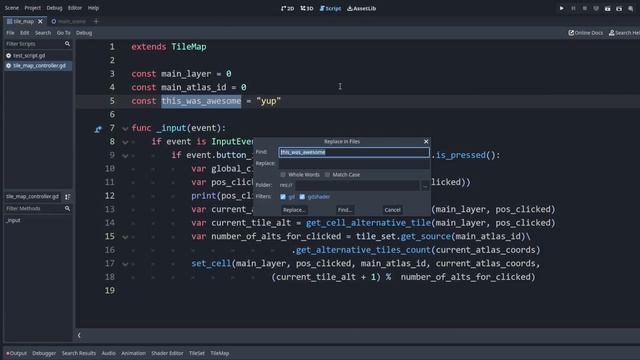Open the Editor menu
The height and width of the screenshot is (360, 640).
pos(75,8)
